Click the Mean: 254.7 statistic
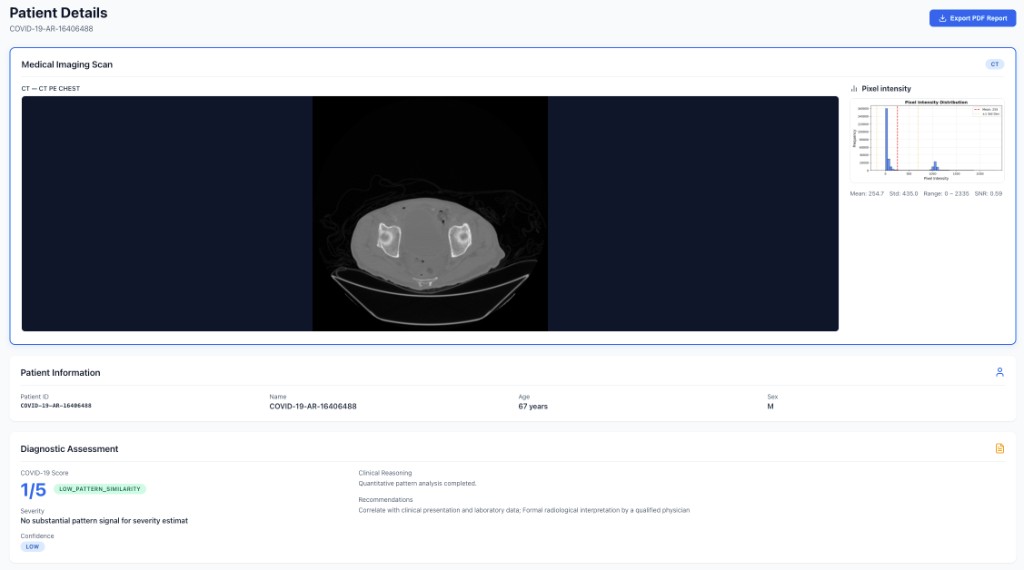1024x570 pixels. pos(867,194)
